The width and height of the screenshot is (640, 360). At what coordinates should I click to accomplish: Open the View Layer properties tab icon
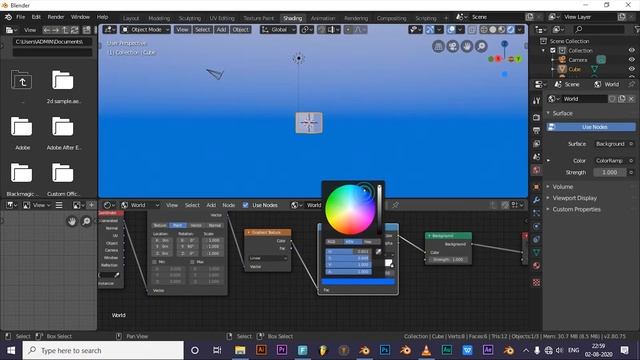click(x=536, y=144)
